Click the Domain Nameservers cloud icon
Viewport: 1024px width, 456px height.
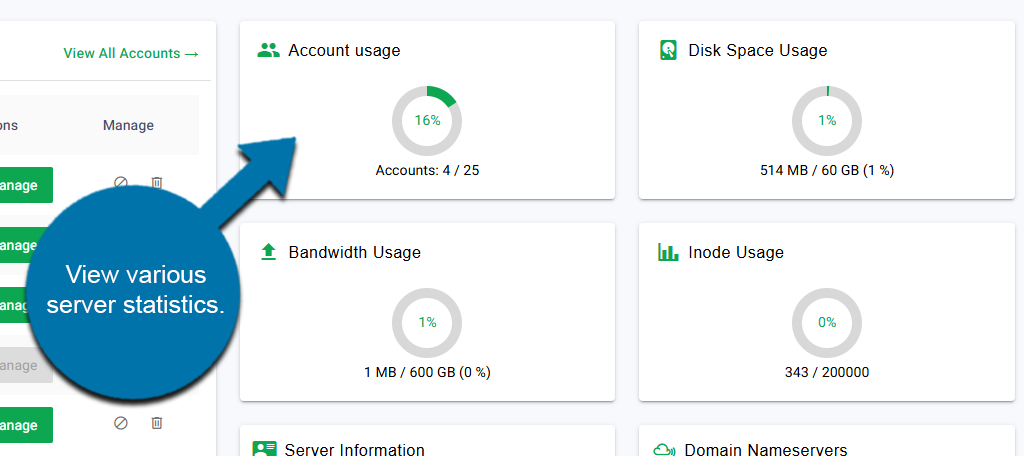[x=664, y=450]
